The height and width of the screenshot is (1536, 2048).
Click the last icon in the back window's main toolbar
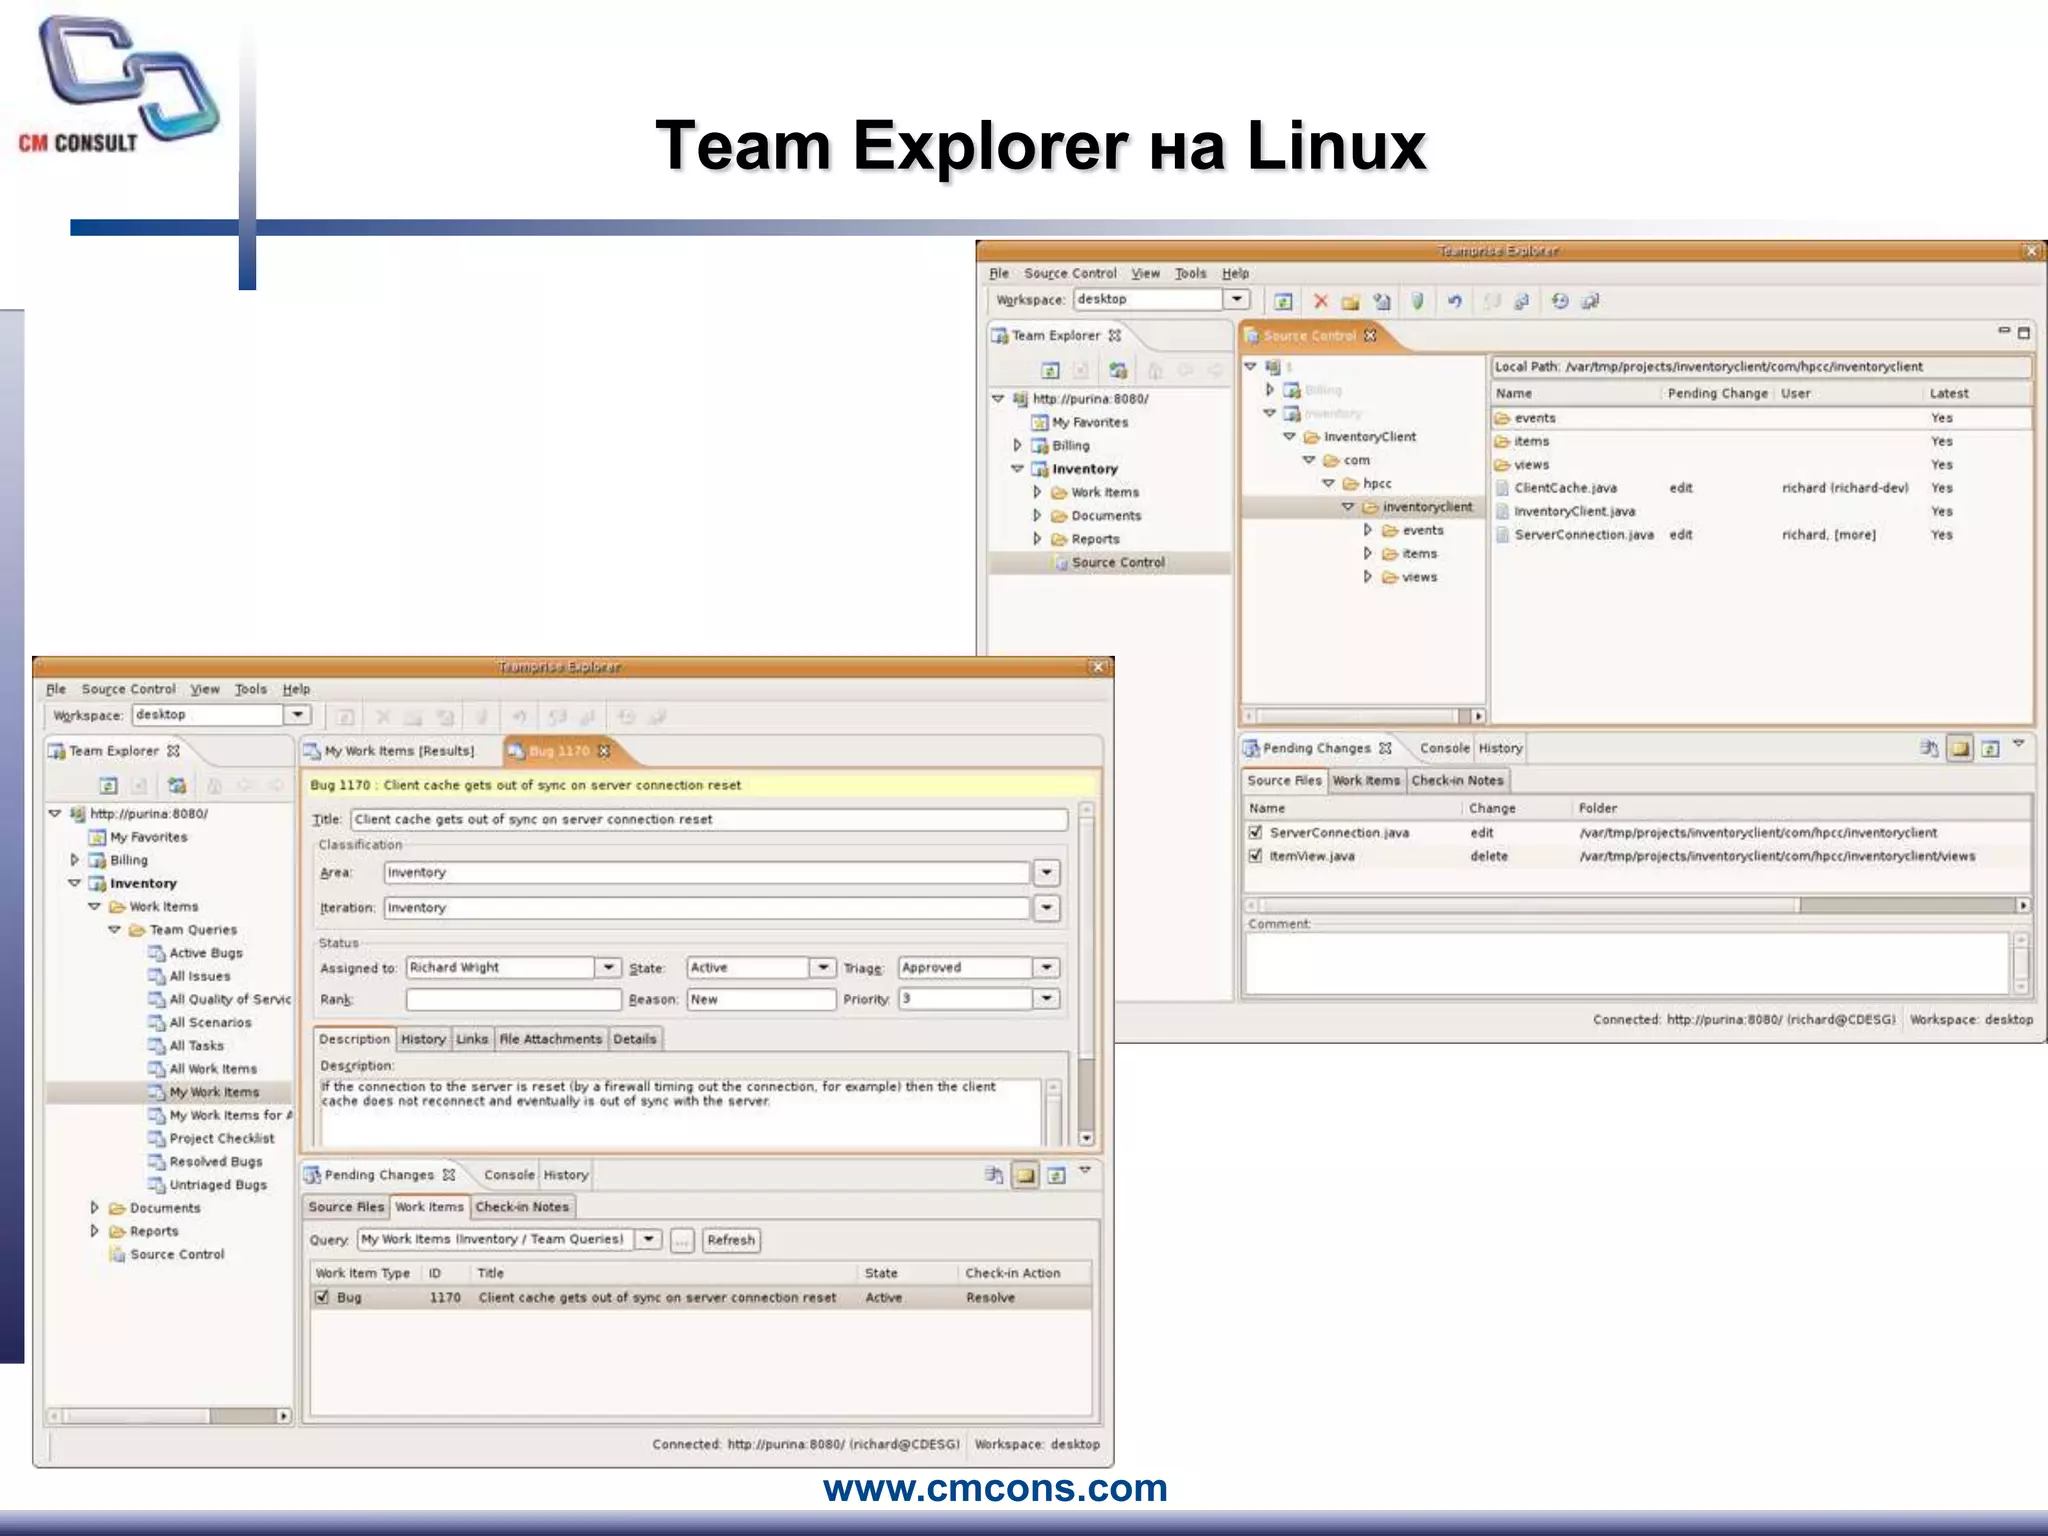[x=1591, y=301]
